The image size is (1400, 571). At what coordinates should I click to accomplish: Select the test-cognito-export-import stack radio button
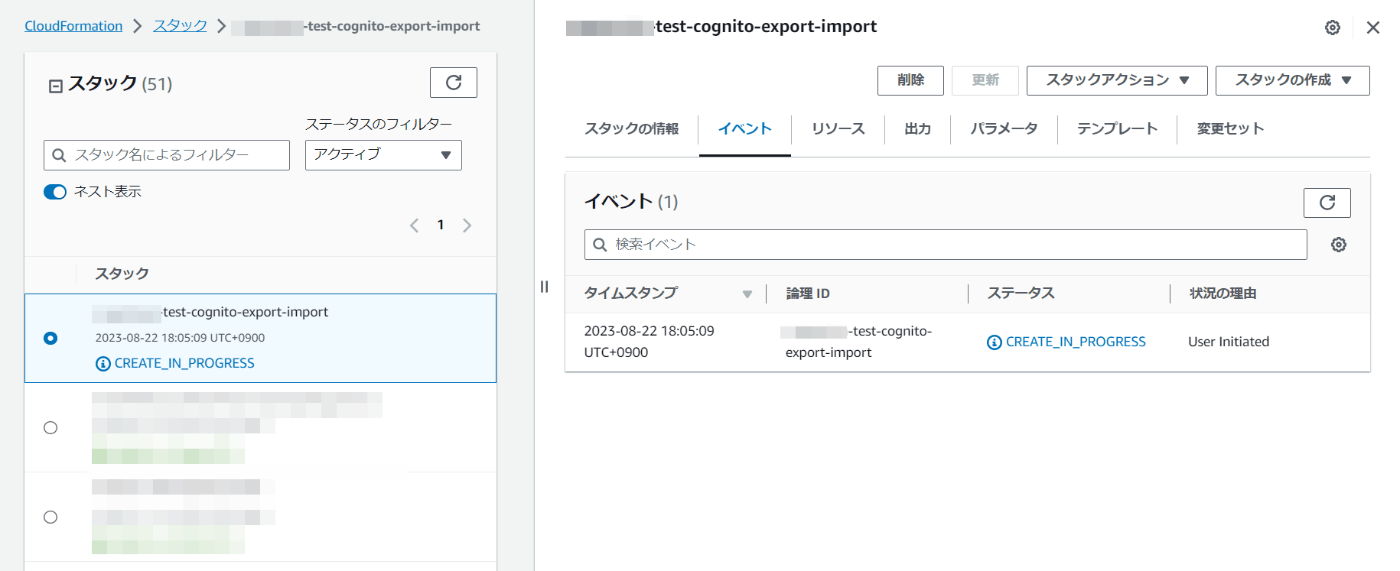click(51, 338)
